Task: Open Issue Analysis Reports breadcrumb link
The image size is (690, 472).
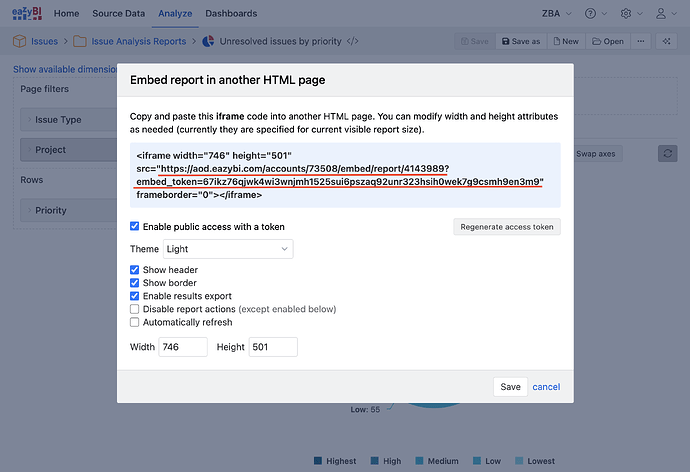Action: [x=139, y=41]
